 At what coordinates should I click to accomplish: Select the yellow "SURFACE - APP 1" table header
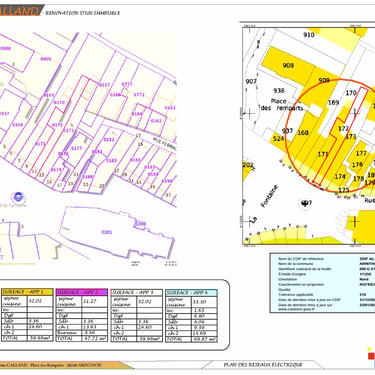pos(27,292)
